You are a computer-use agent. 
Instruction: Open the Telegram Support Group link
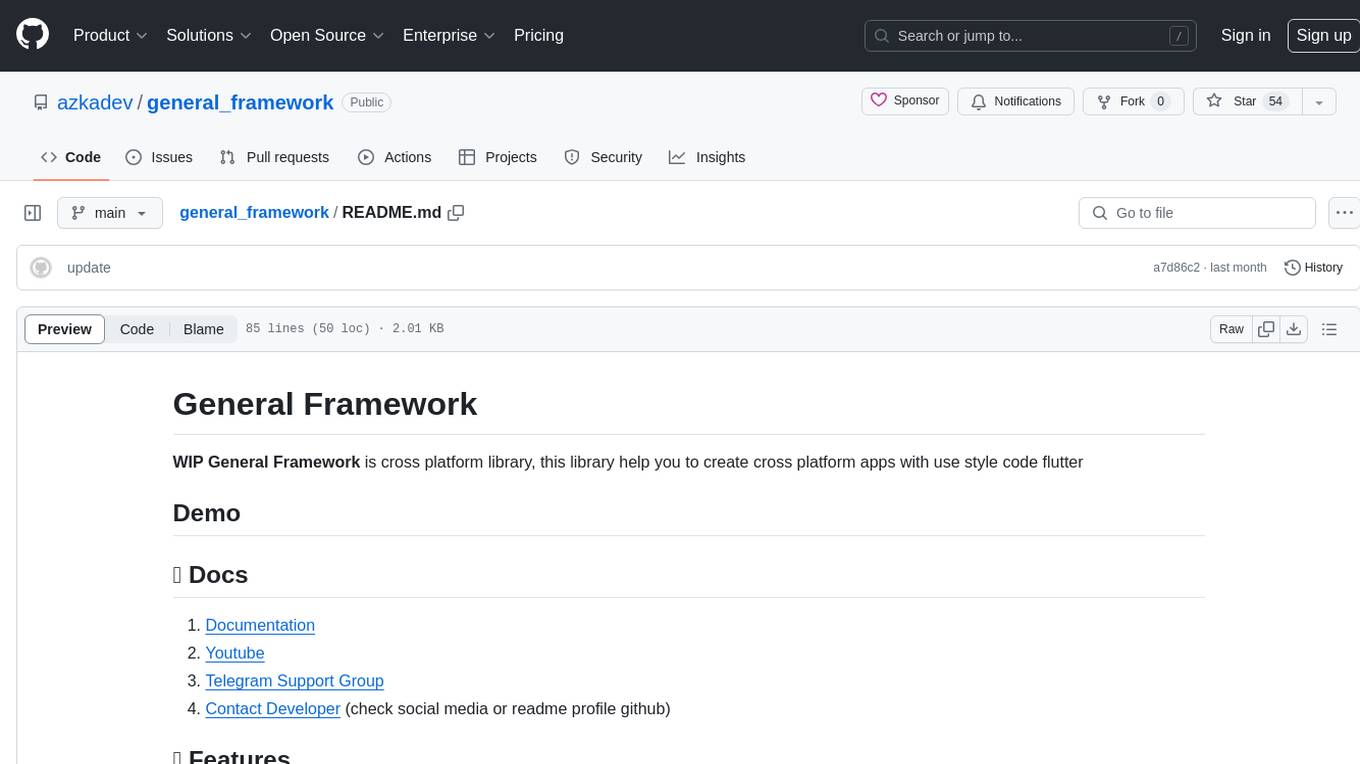click(x=294, y=681)
